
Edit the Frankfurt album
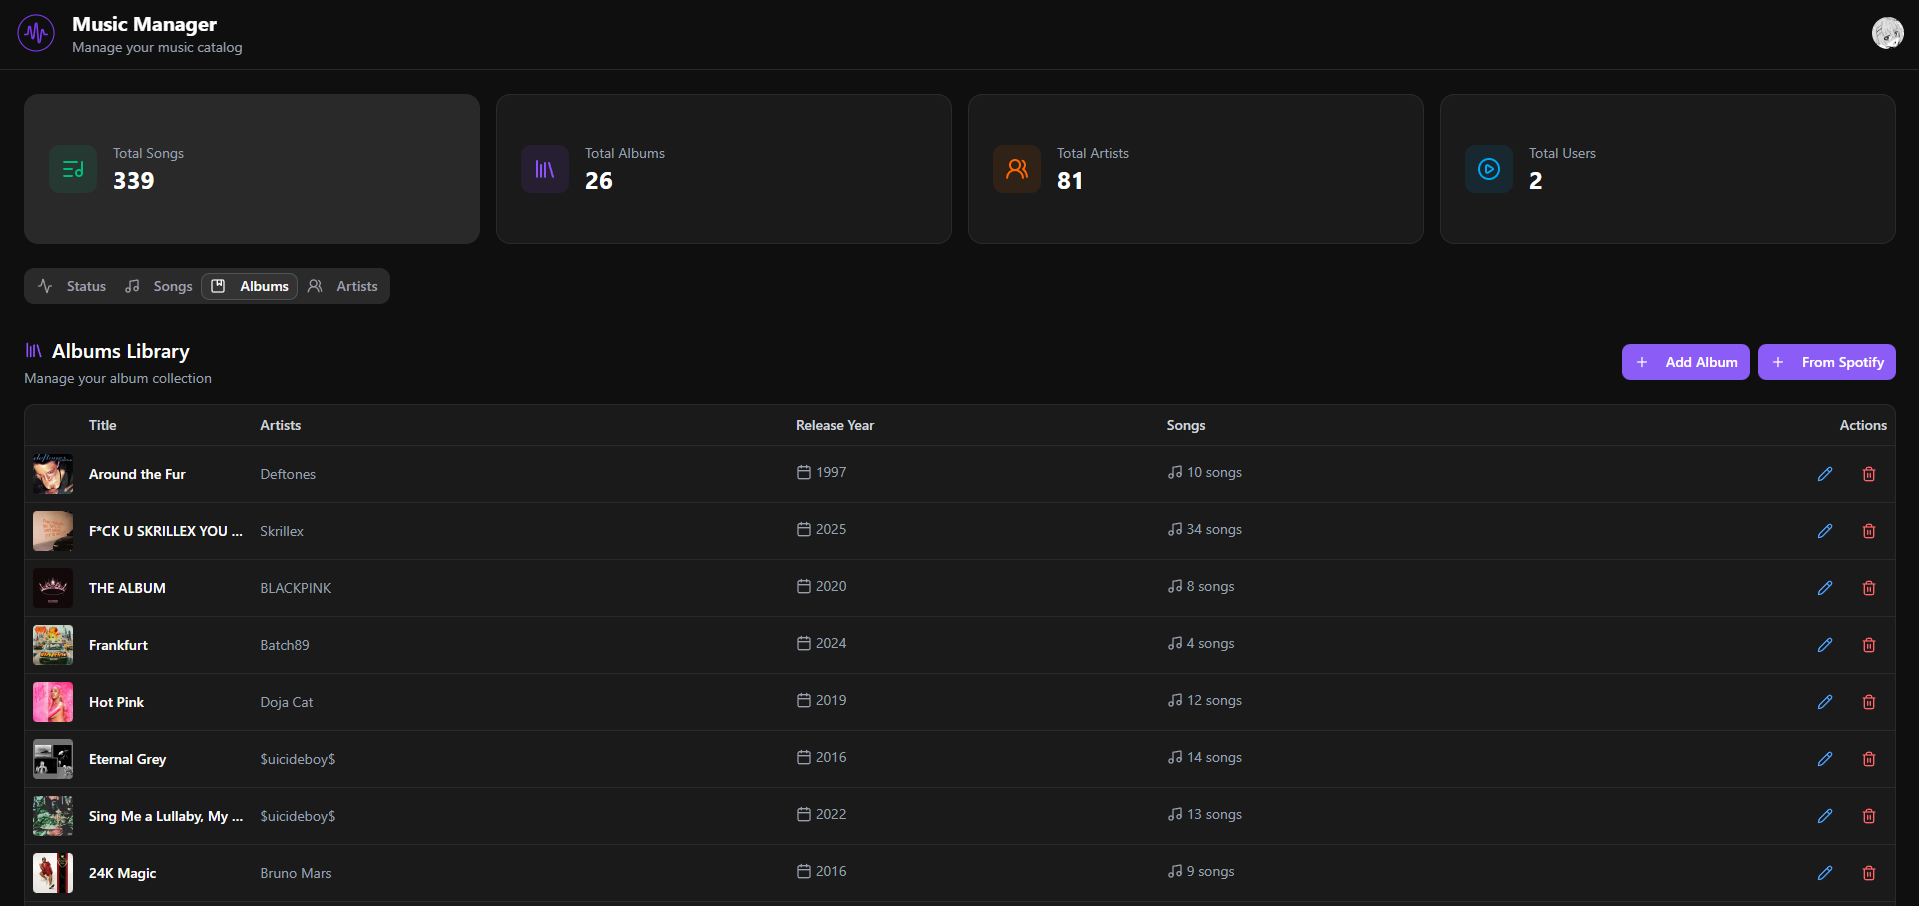tap(1825, 645)
